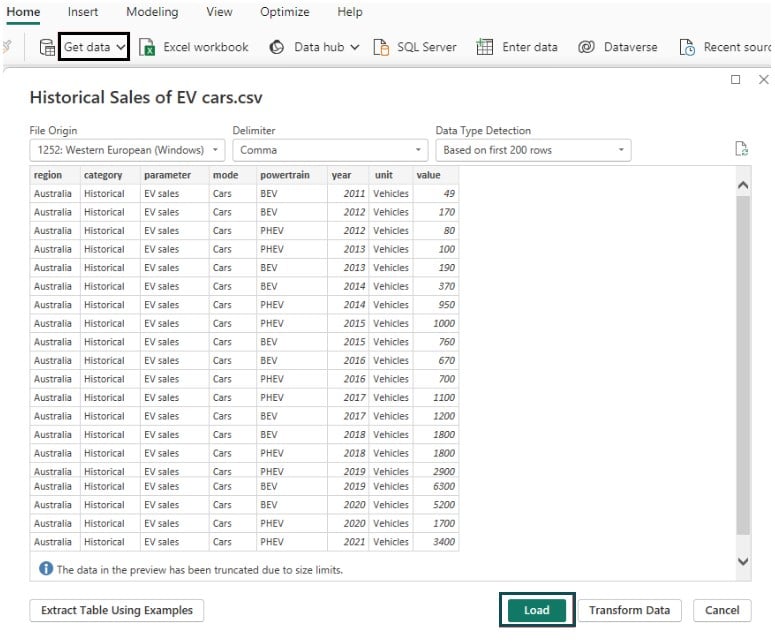775x643 pixels.
Task: Close the CSV preview dialog
Action: point(764,80)
